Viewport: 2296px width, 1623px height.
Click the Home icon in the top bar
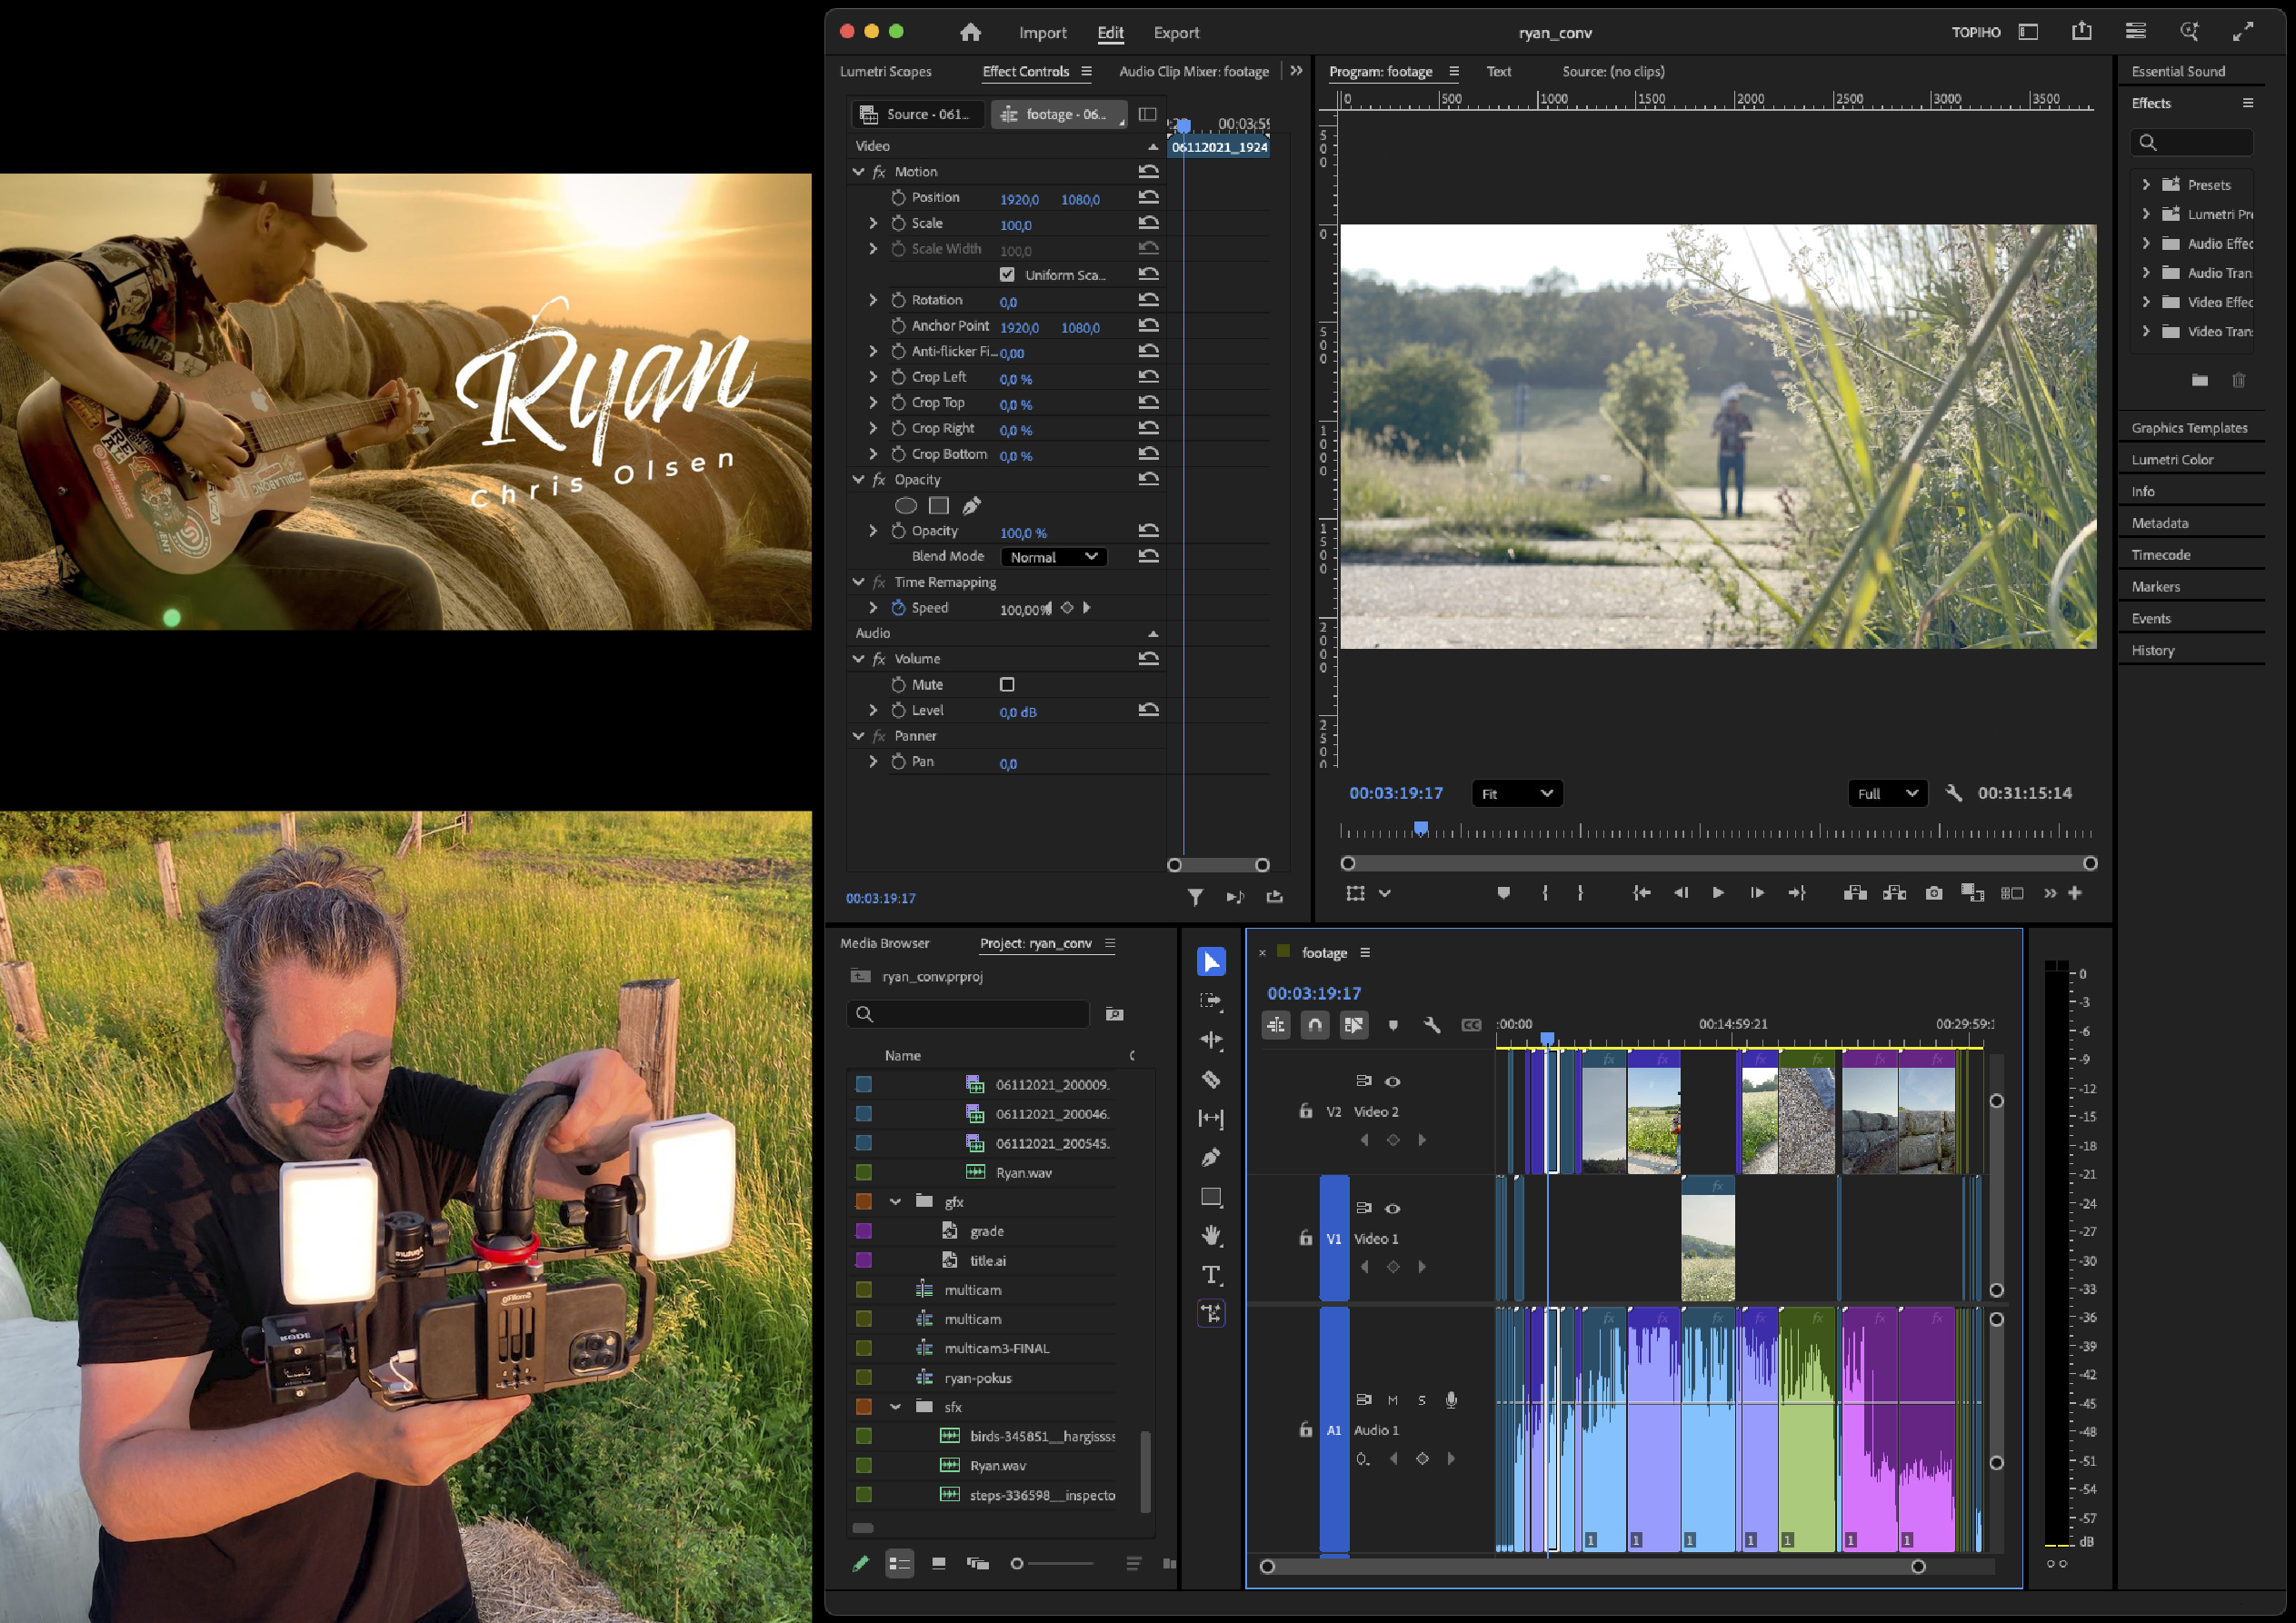970,32
